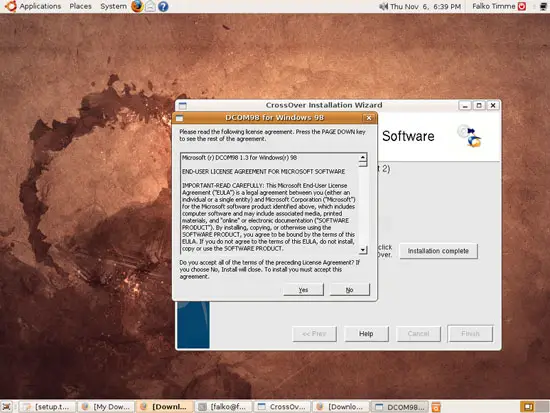The image size is (550, 413).
Task: Click the 'Microsoft (r) DCOM98 1.3' license line
Action: (x=239, y=158)
